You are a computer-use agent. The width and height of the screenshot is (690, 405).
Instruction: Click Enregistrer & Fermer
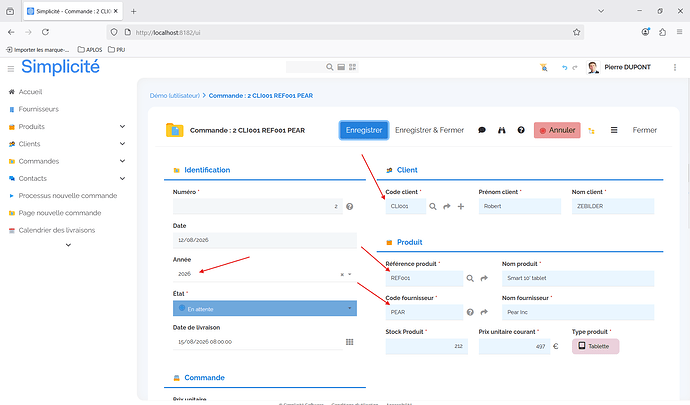point(429,130)
